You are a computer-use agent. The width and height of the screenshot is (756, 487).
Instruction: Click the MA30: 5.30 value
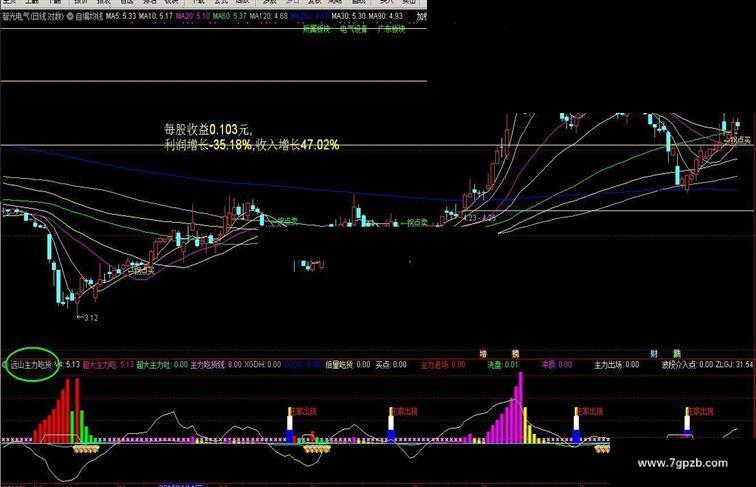point(348,16)
